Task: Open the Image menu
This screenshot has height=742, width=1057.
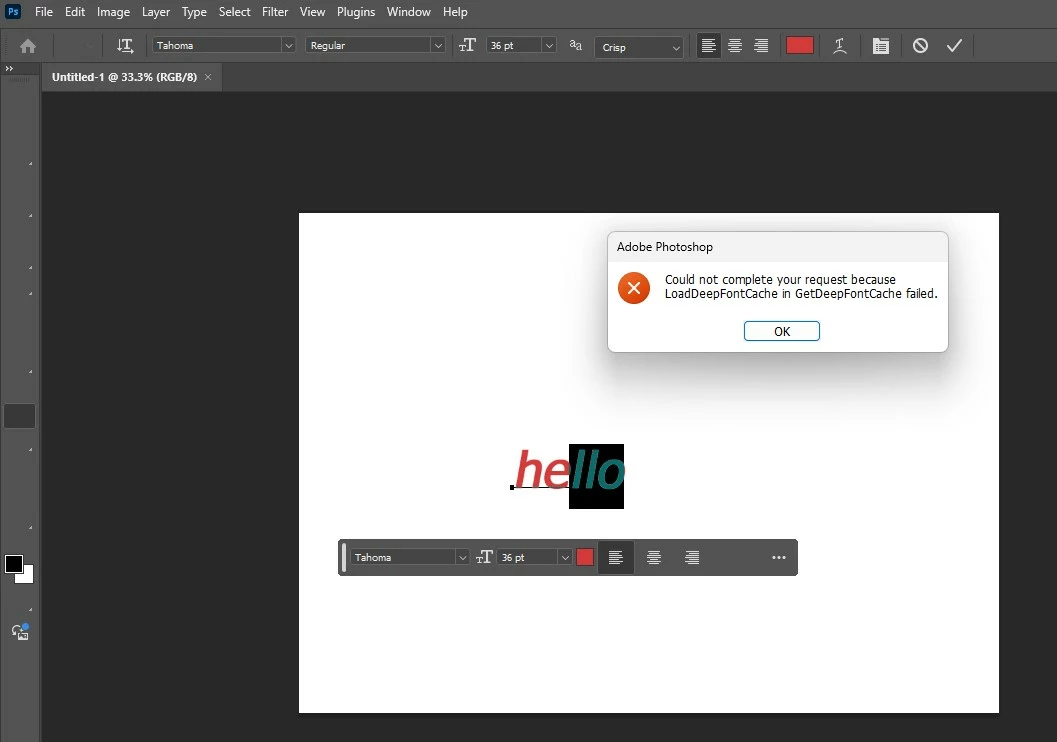Action: pyautogui.click(x=113, y=11)
